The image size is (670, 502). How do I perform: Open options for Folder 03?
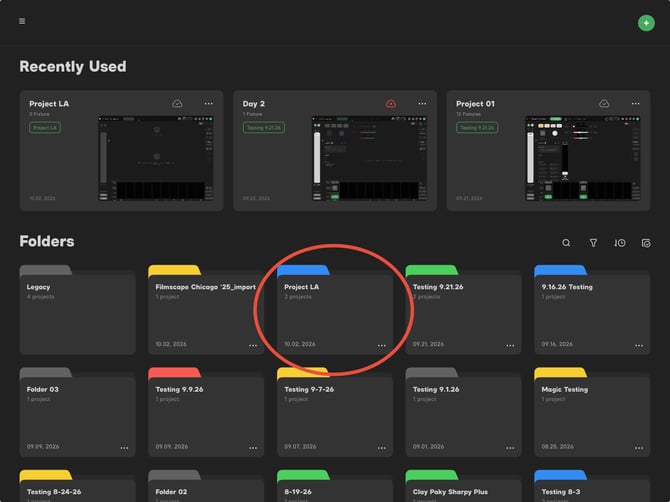coord(124,448)
